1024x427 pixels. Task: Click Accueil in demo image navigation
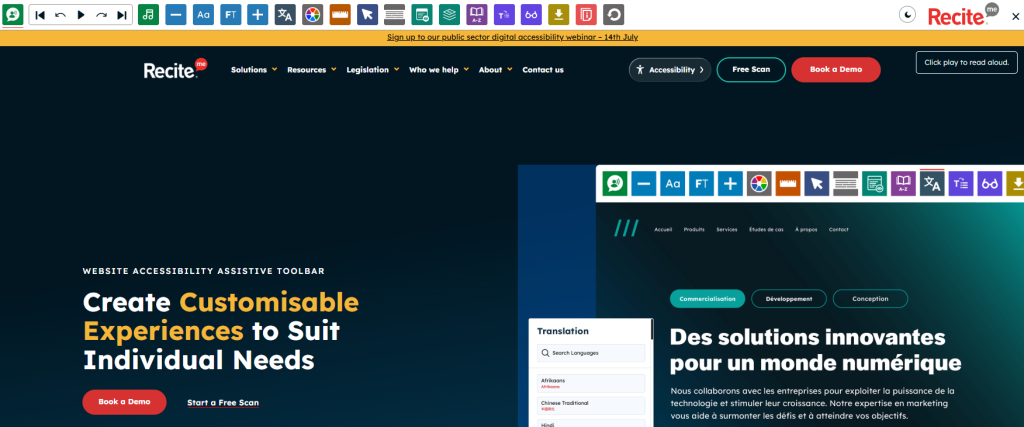(663, 230)
